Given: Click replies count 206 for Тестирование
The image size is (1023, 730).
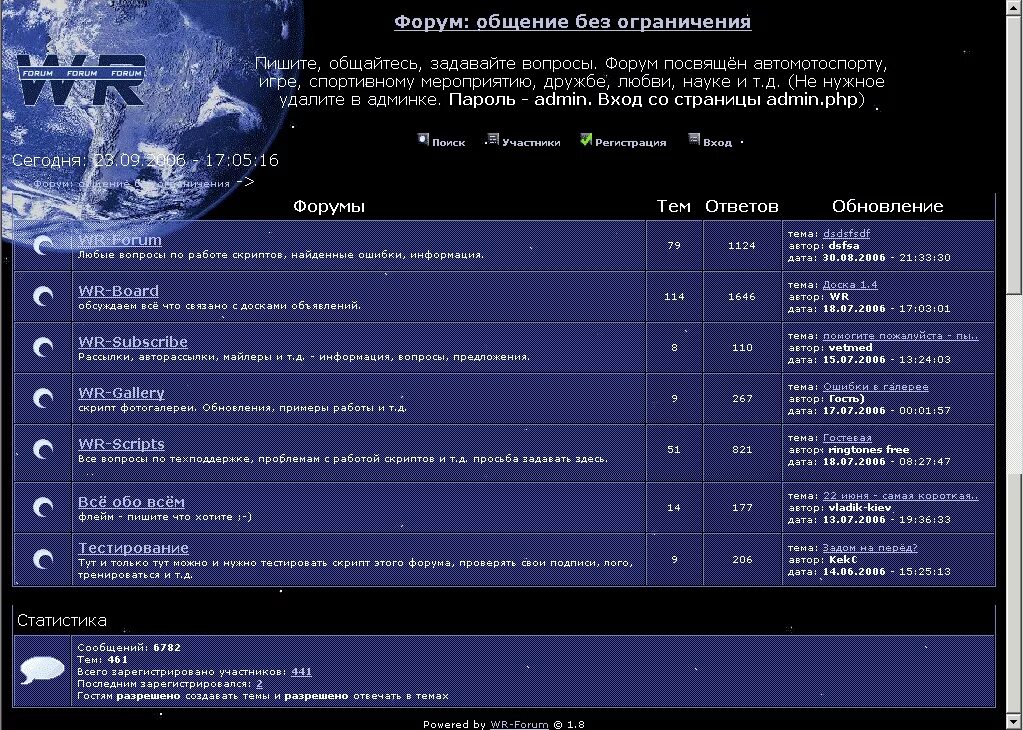Looking at the screenshot, I should tap(742, 559).
